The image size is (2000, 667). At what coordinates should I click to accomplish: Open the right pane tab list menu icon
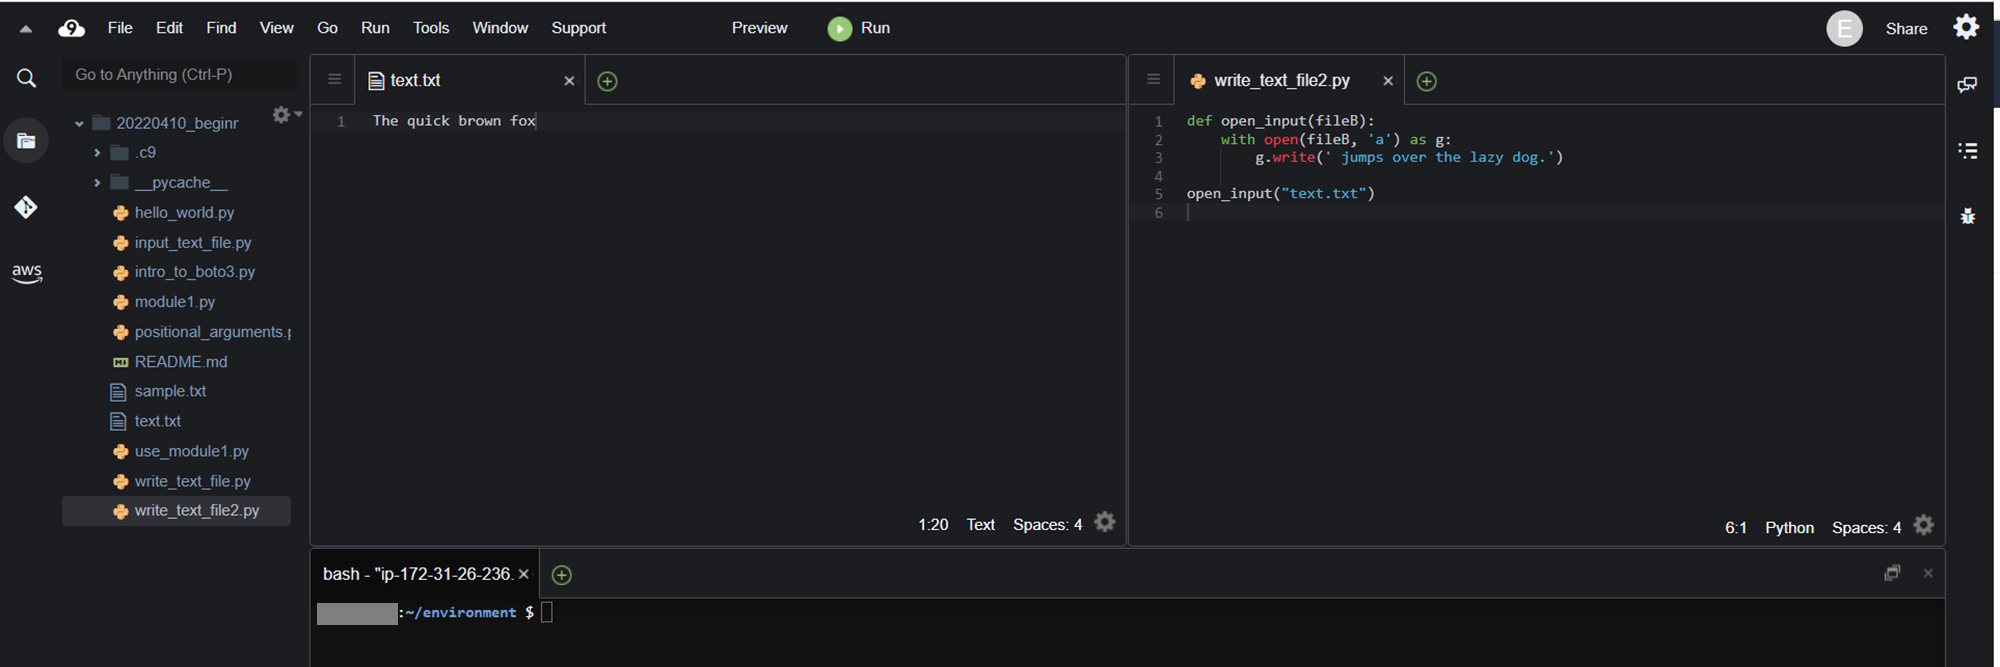(1153, 80)
